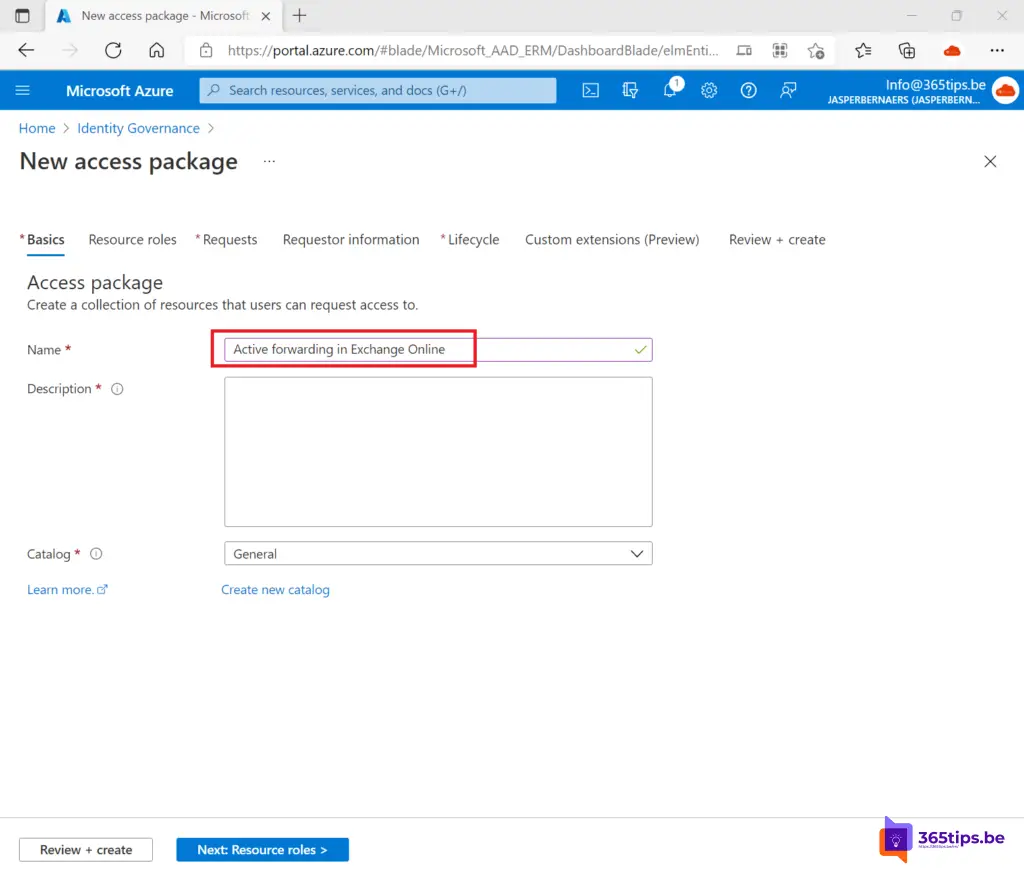Screen dimensions: 1024x878
Task: Click the Description text area
Action: 438,452
